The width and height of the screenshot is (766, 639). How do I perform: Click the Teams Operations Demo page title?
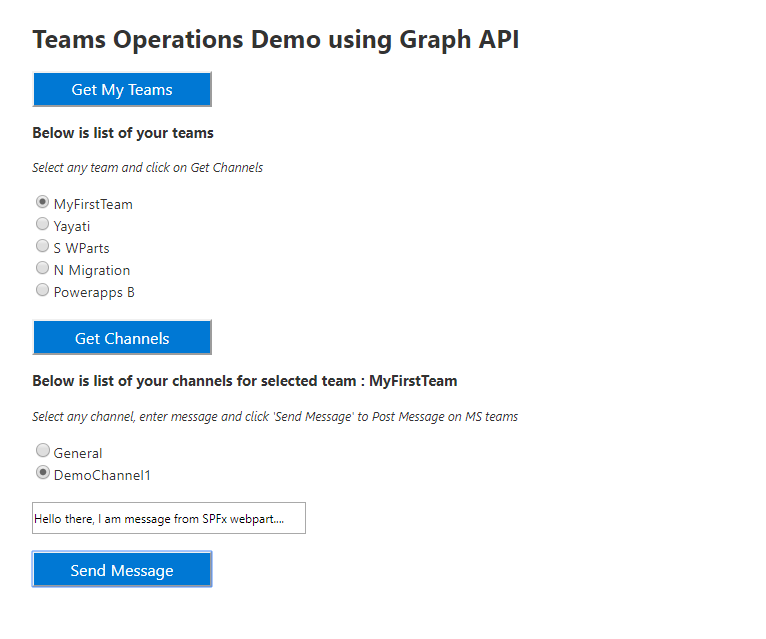[276, 40]
